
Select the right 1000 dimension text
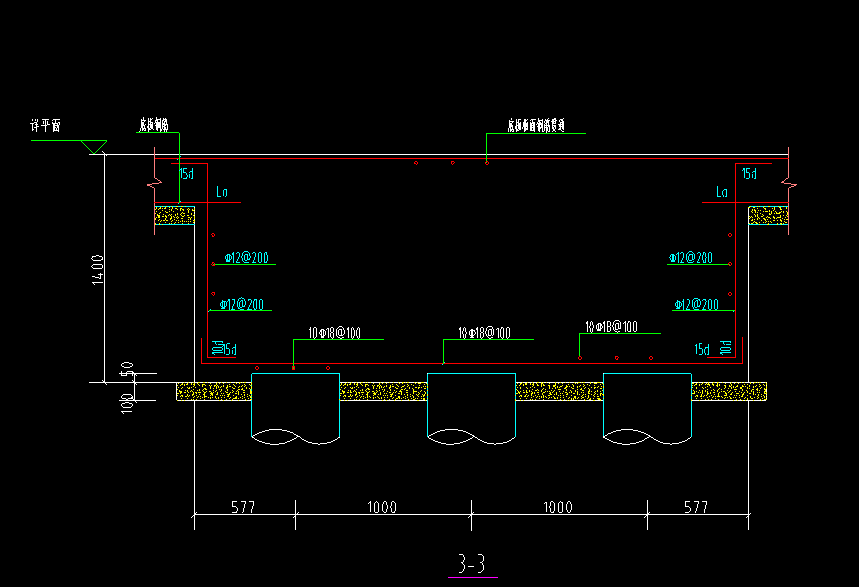[558, 507]
